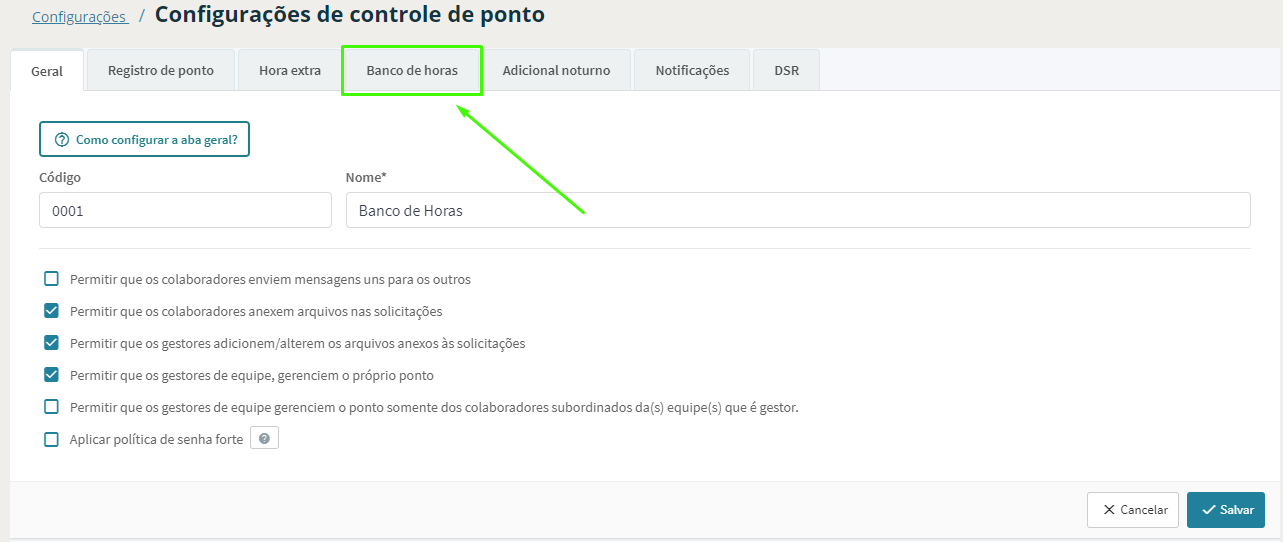Click Como configurar a aba geral button
This screenshot has height=542, width=1283.
click(x=144, y=140)
